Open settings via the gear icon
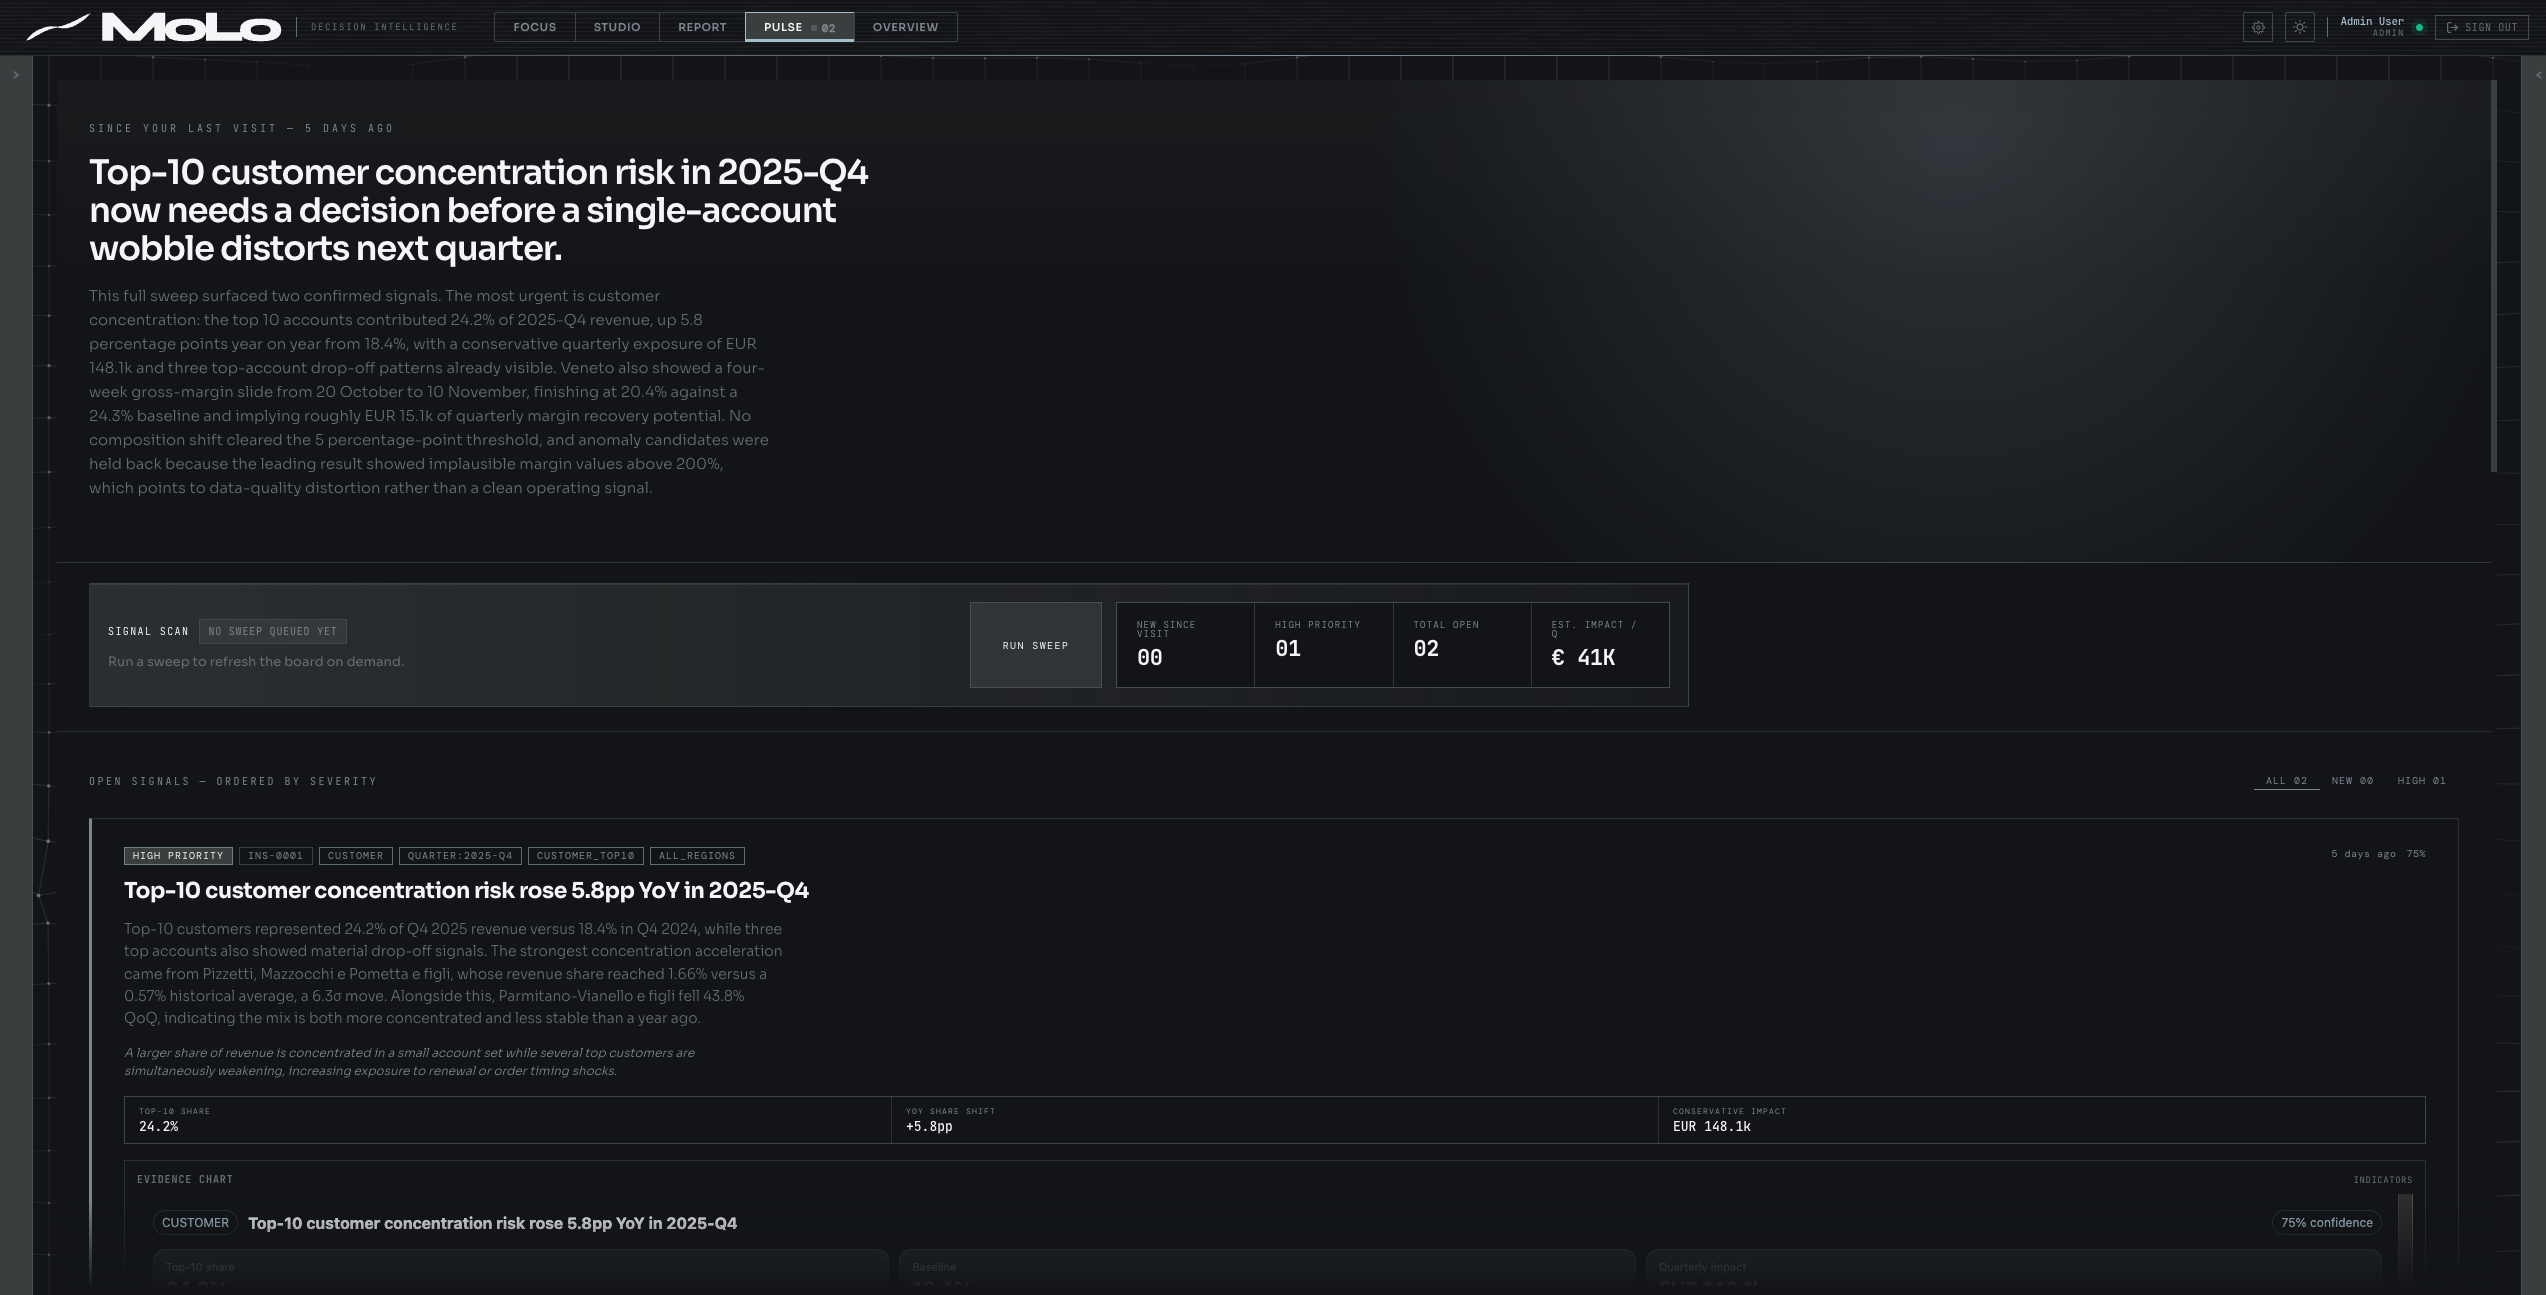 pyautogui.click(x=2258, y=27)
